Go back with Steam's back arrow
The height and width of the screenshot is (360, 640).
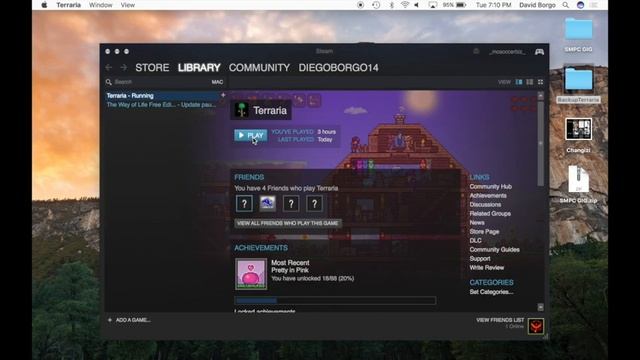(x=109, y=67)
